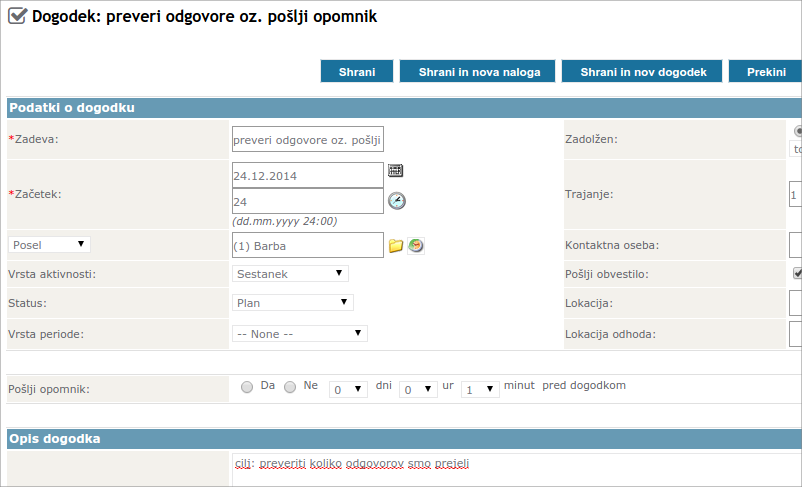The image size is (802, 487).
Task: Open the calendar date picker icon
Action: click(x=395, y=171)
